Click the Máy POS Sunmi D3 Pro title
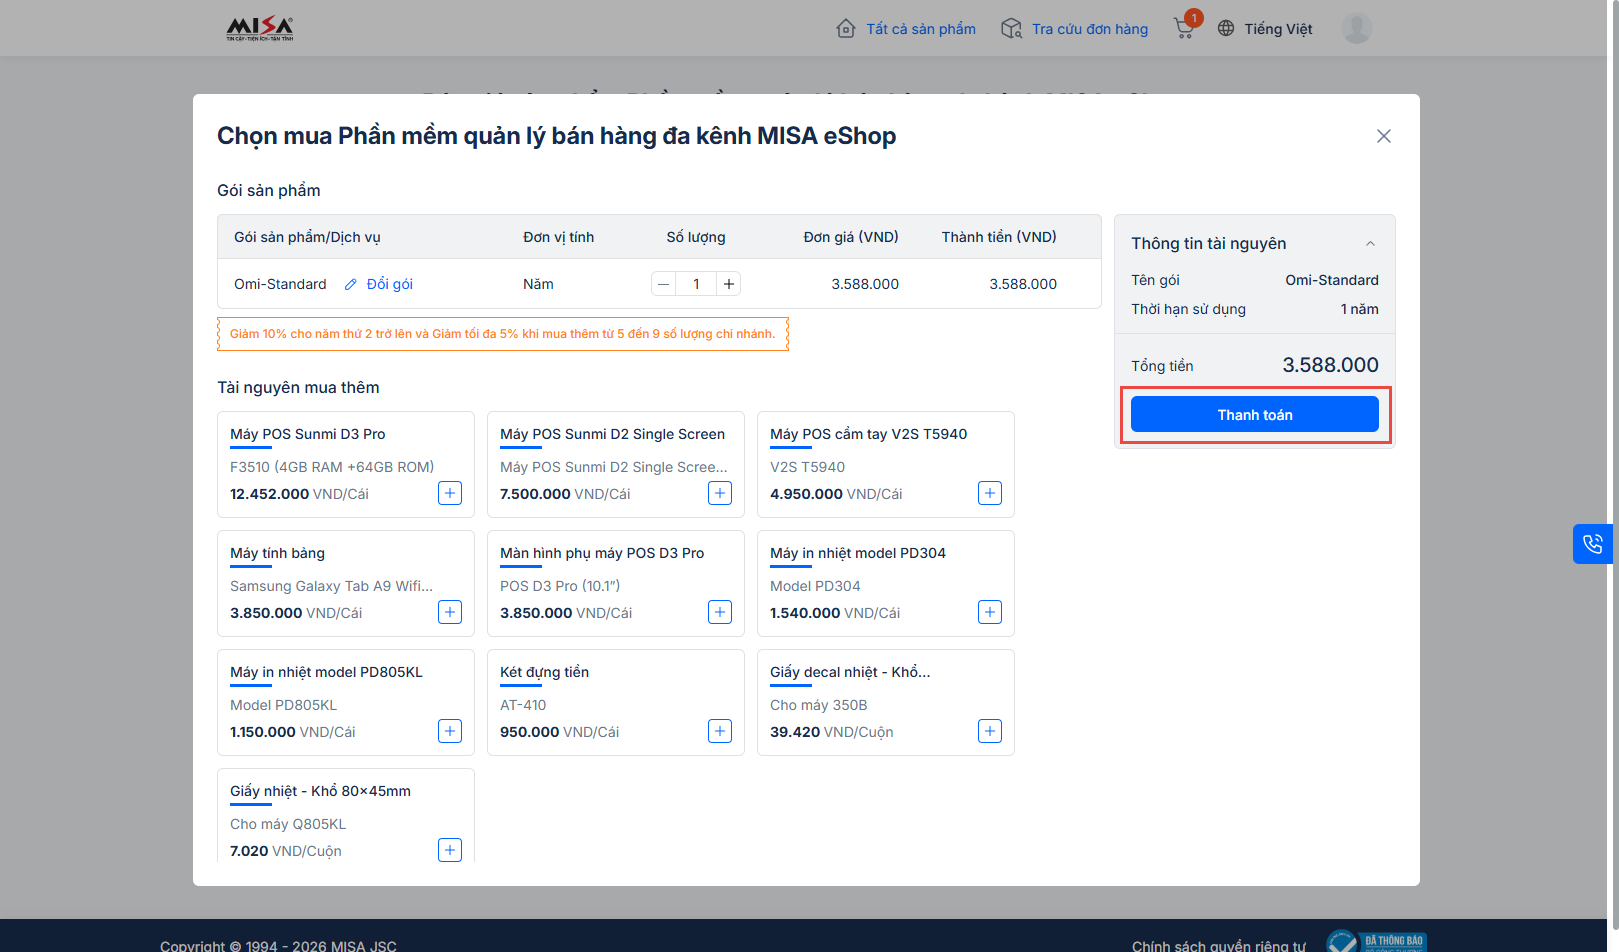This screenshot has width=1619, height=952. click(308, 434)
